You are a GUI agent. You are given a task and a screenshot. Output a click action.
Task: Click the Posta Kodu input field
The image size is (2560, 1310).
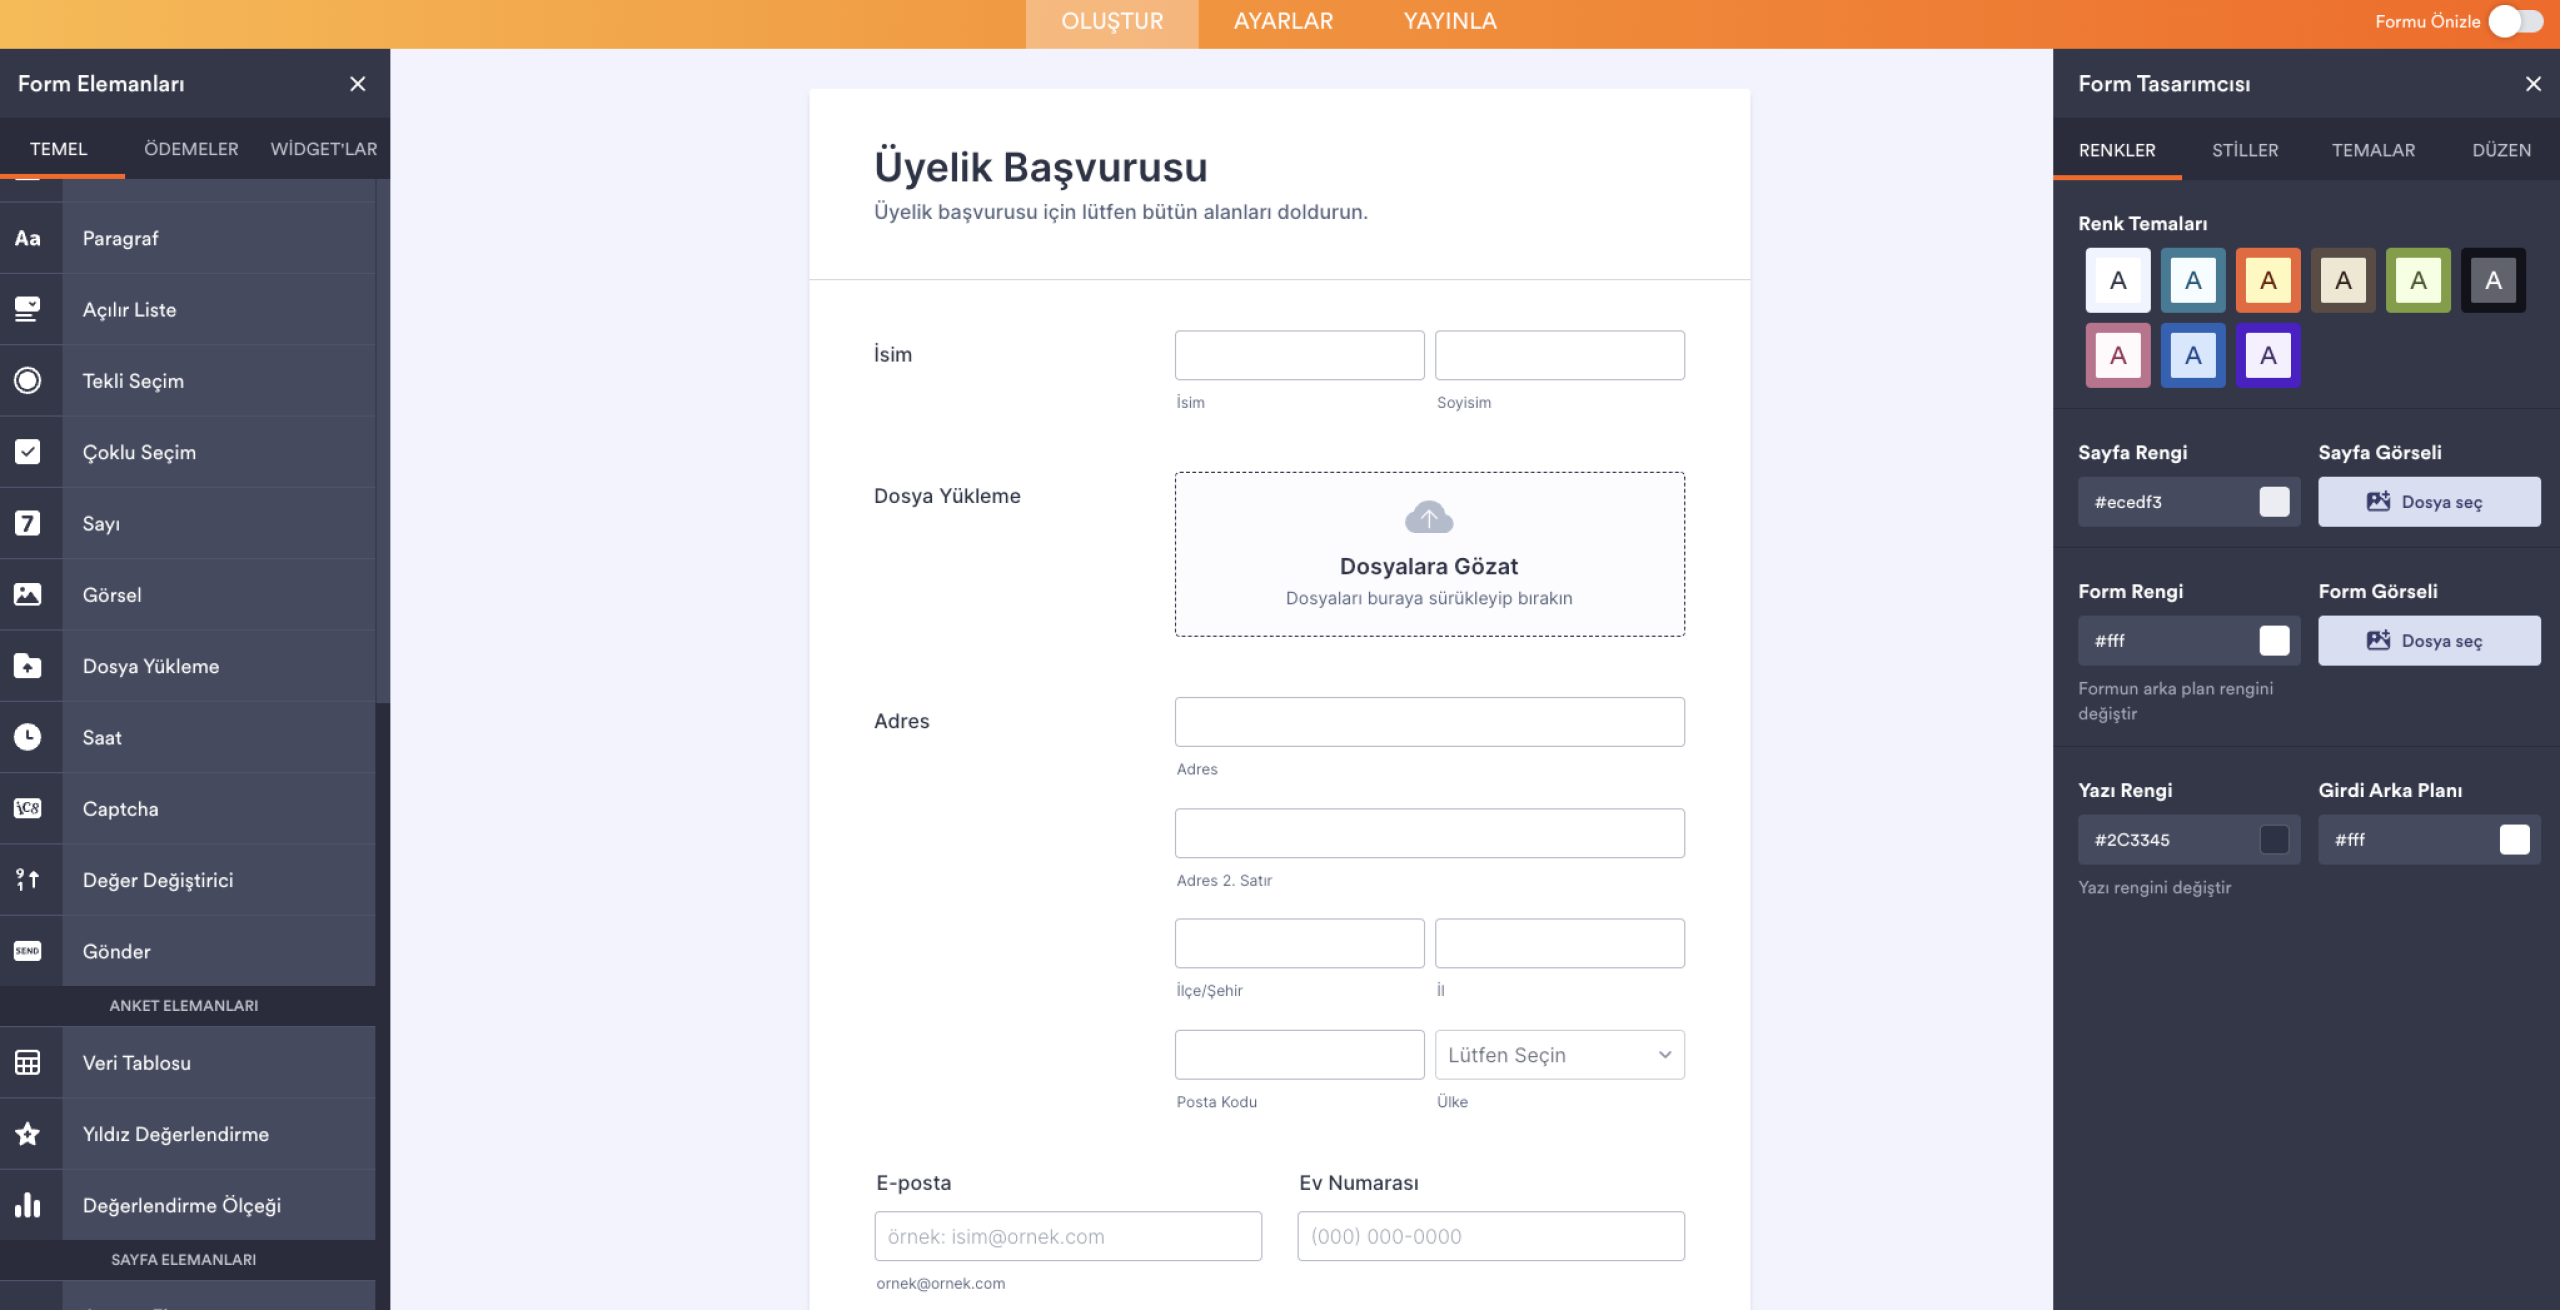[x=1299, y=1055]
